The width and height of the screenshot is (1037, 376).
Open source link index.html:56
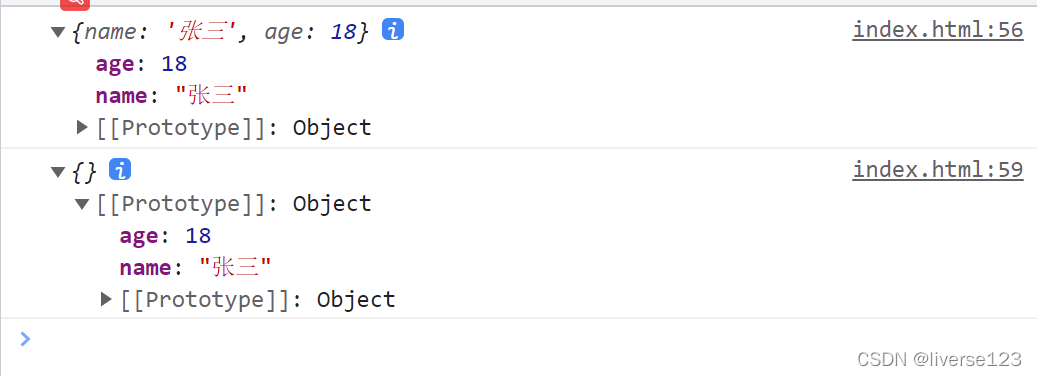point(938,30)
